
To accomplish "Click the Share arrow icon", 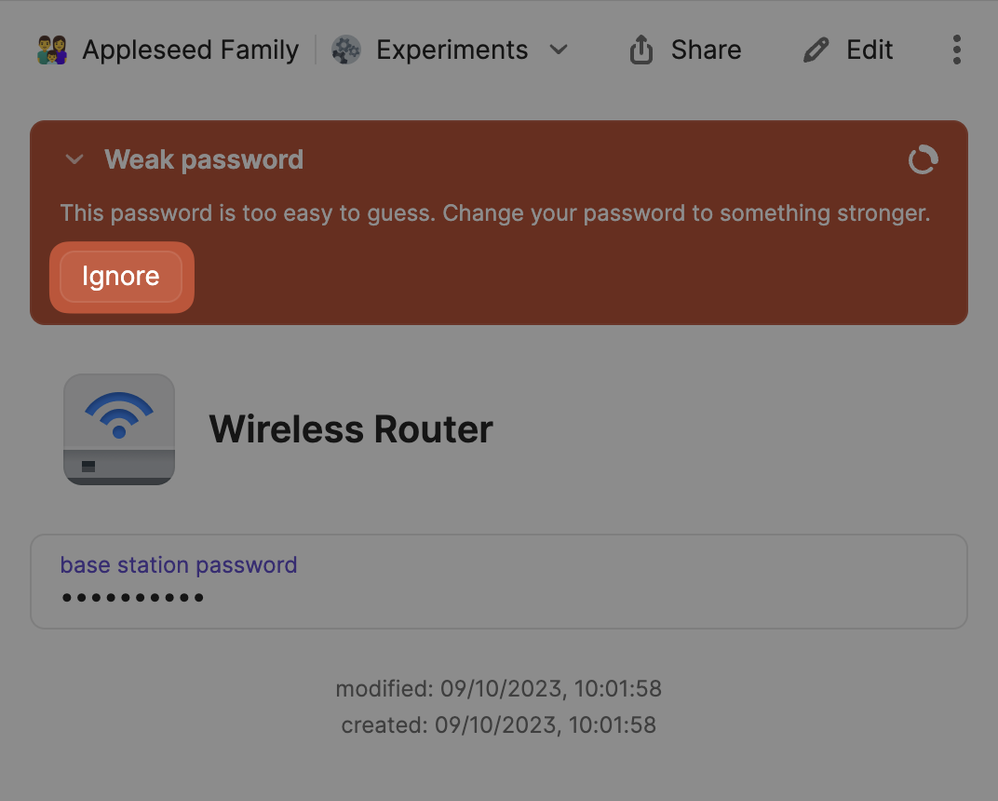I will click(x=641, y=50).
